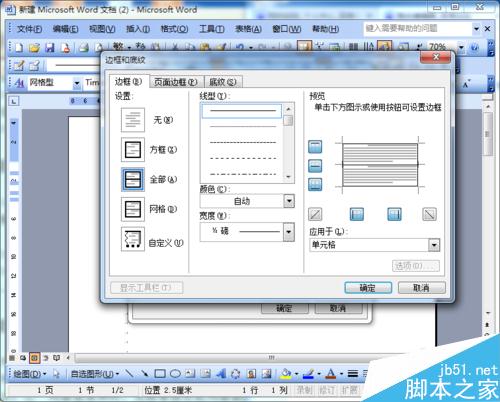Open the 70% zoom dropdown

point(461,48)
